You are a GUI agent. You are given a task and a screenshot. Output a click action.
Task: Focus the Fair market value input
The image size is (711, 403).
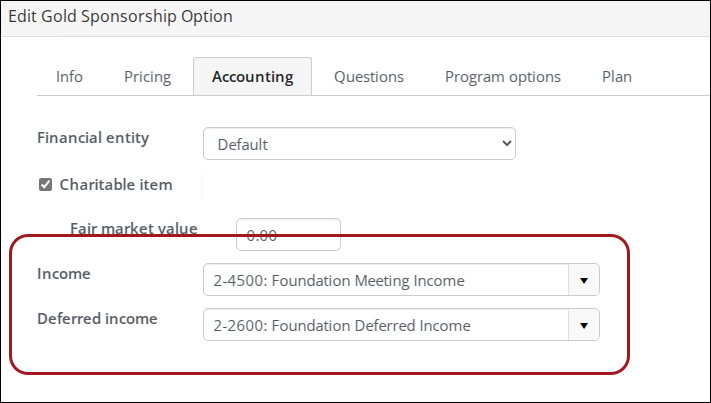point(288,235)
